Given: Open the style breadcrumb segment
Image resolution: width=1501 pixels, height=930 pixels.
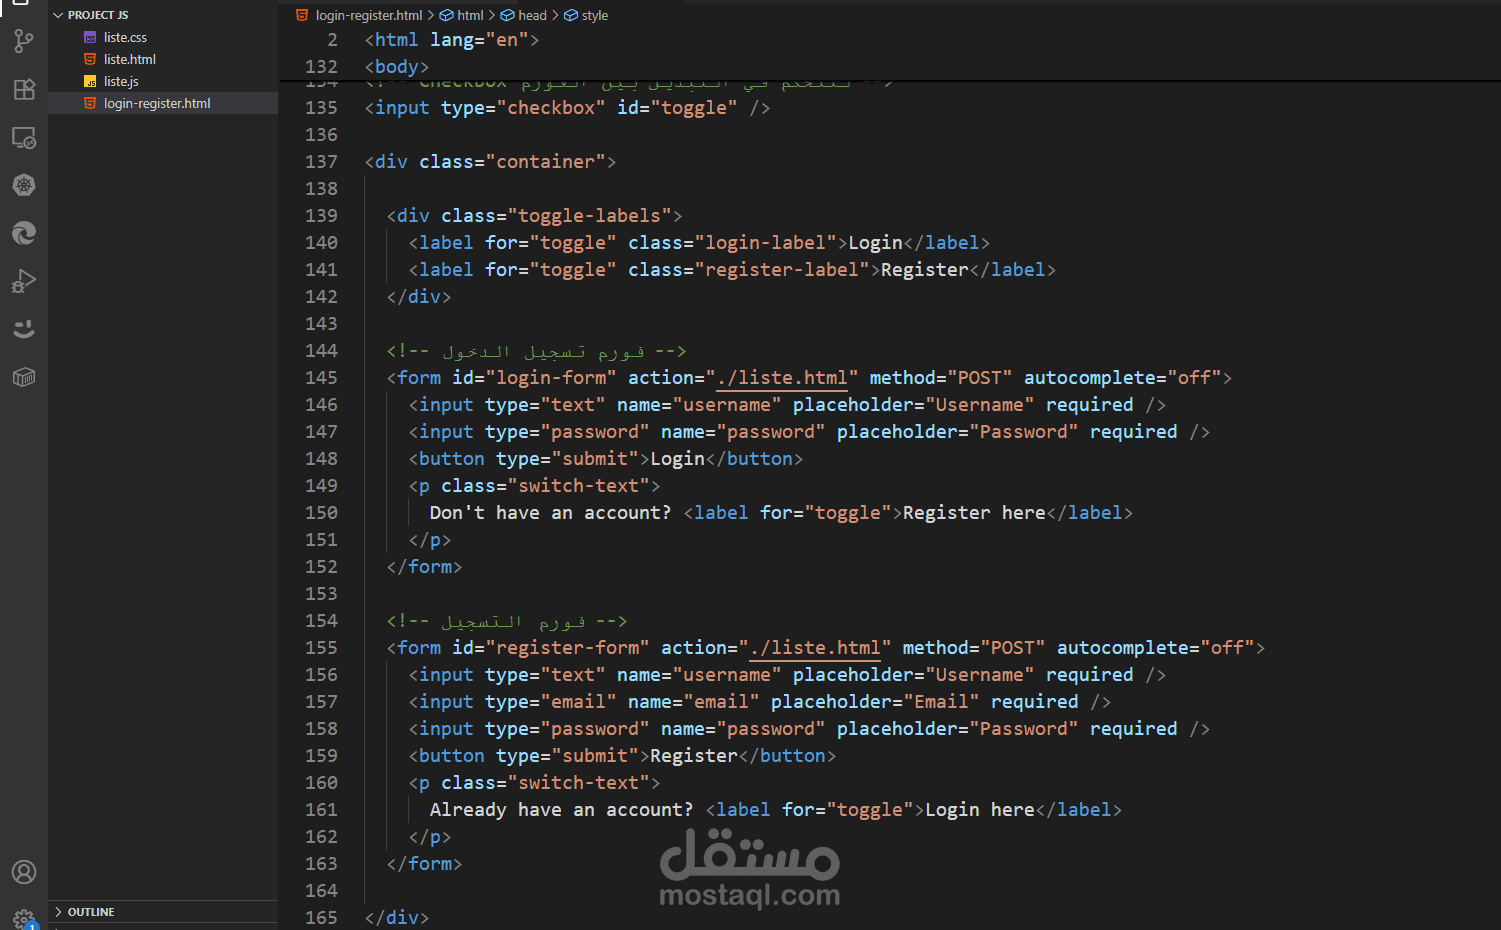Looking at the screenshot, I should (x=586, y=15).
